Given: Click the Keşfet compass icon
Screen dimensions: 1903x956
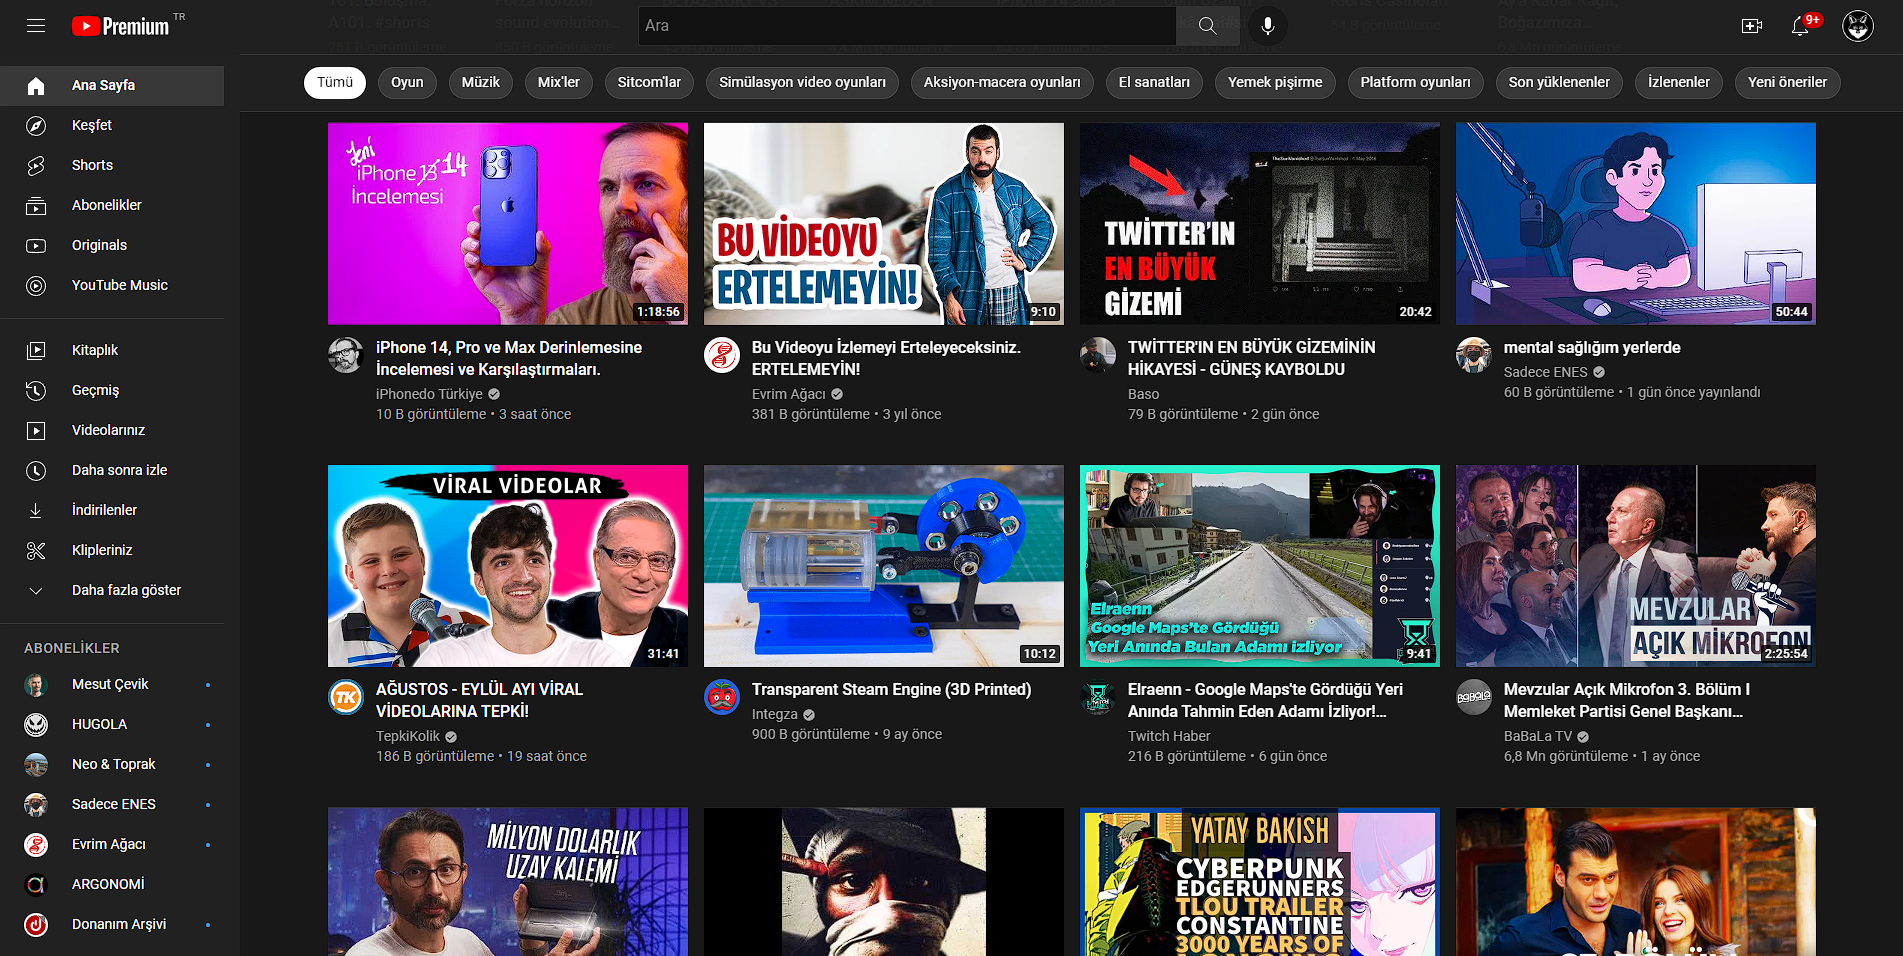Looking at the screenshot, I should coord(36,126).
